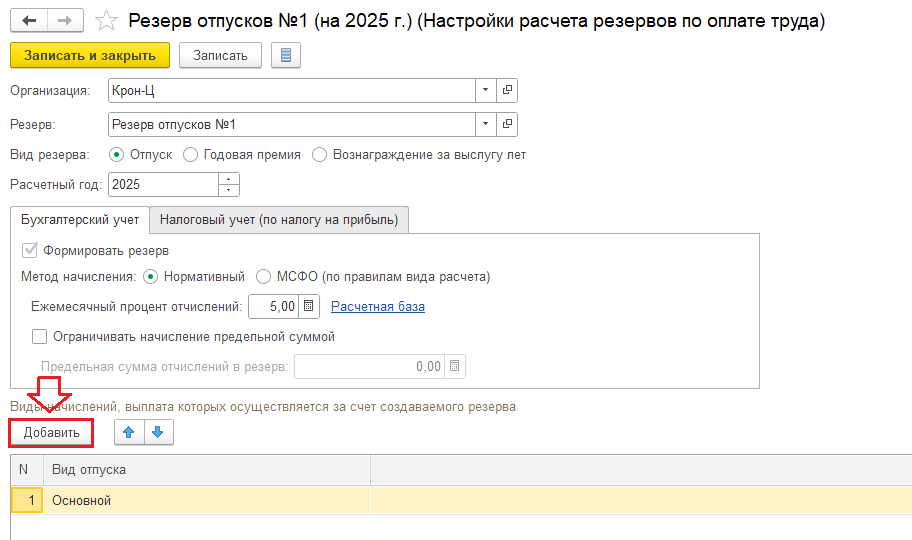Switch to Бухгалтерский учет tab
The height and width of the screenshot is (540, 912).
coord(80,220)
